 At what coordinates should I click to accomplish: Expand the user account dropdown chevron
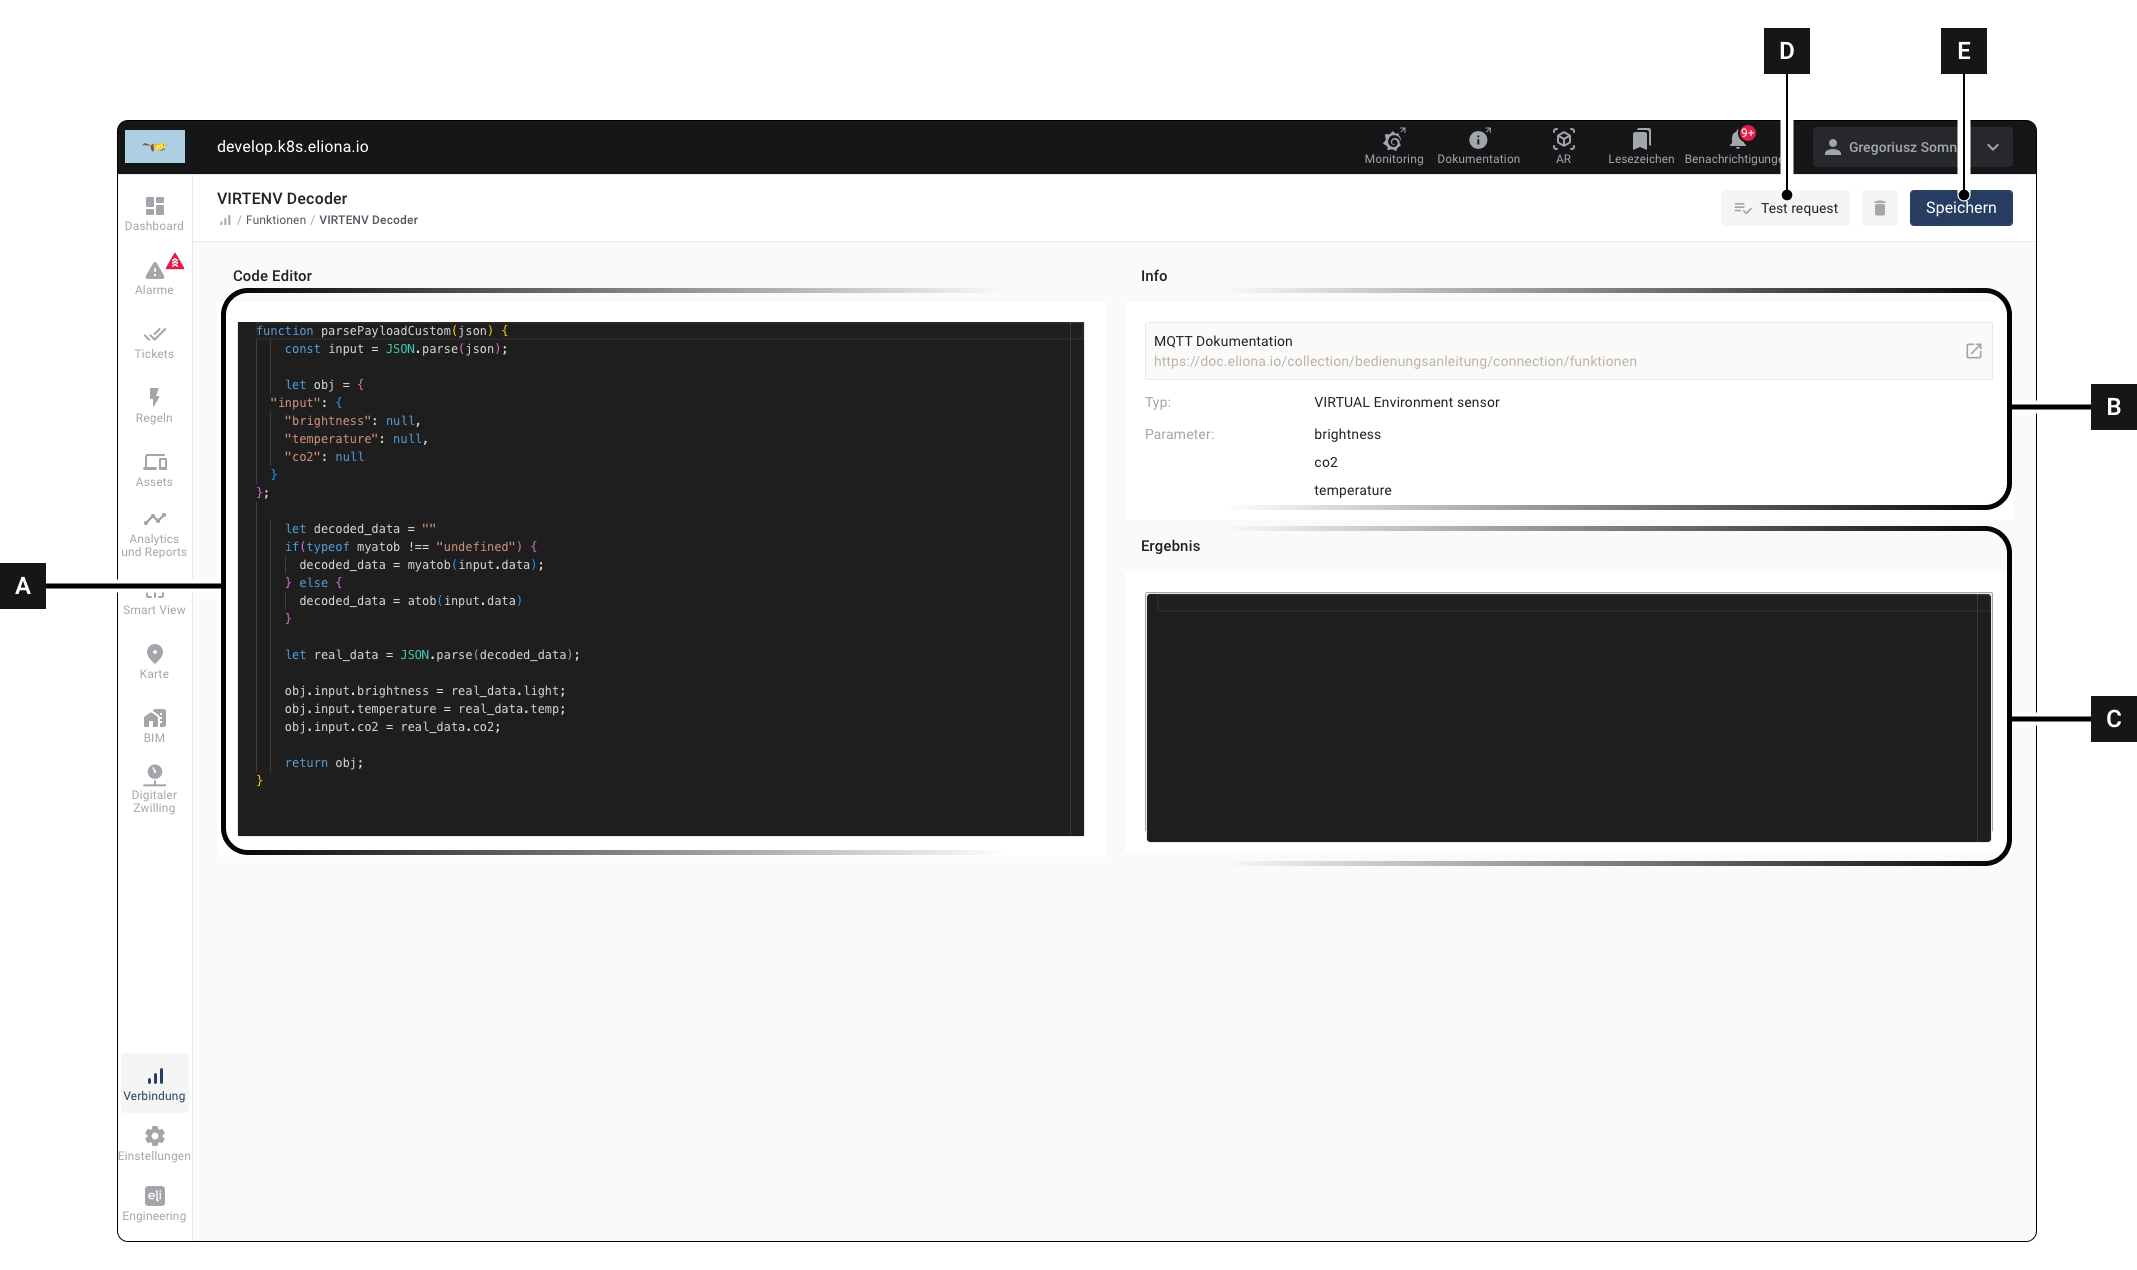point(1992,147)
